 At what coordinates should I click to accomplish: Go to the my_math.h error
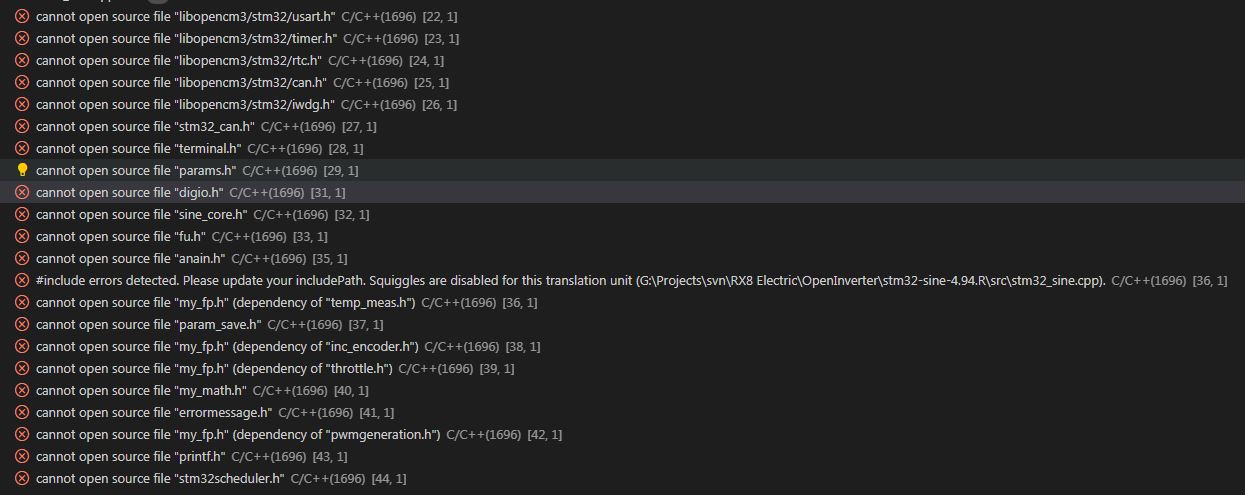coord(140,390)
